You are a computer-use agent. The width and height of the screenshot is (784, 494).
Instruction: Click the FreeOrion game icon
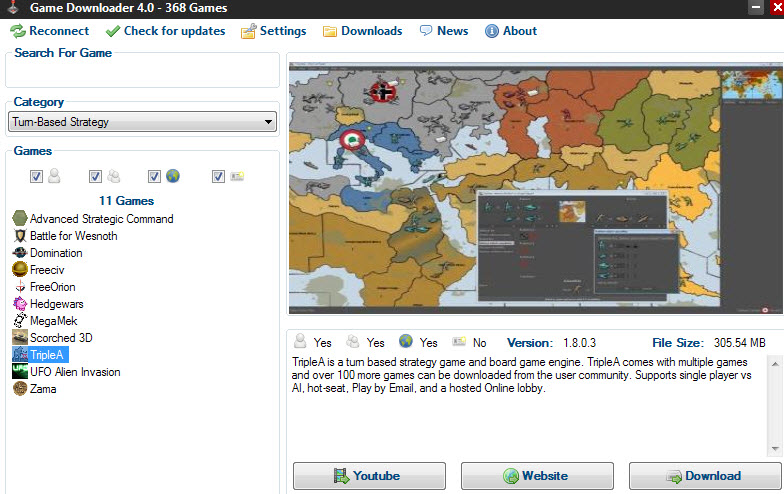coord(20,286)
